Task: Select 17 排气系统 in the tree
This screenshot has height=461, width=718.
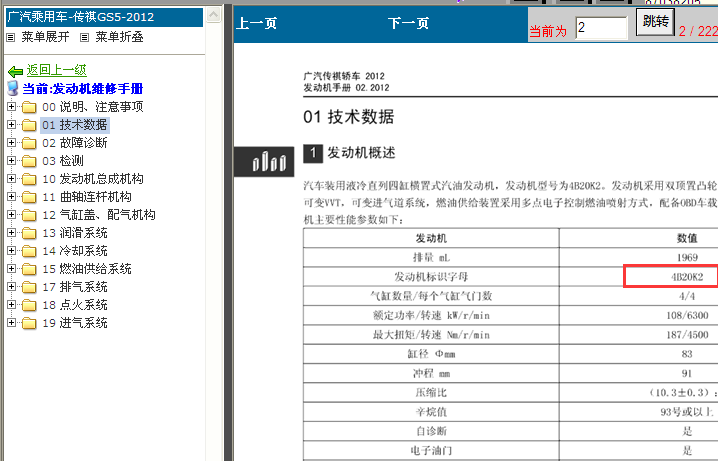Action: [x=75, y=287]
